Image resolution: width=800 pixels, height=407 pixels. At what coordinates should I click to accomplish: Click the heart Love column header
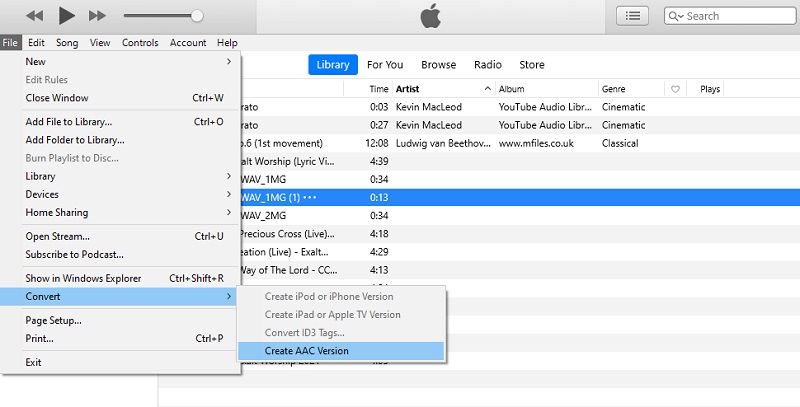click(675, 89)
